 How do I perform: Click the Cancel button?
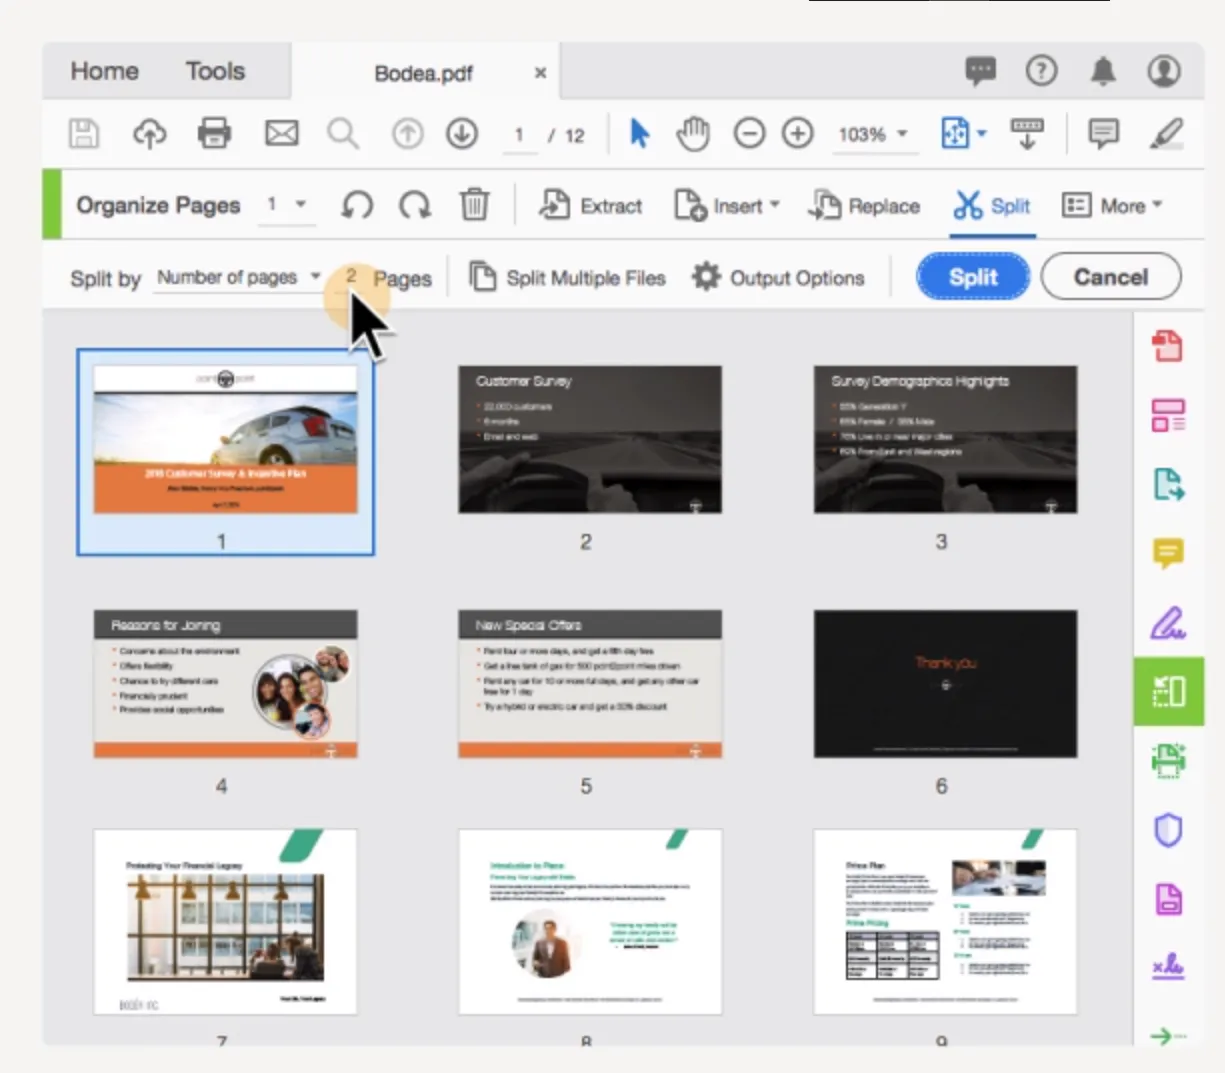pos(1110,277)
